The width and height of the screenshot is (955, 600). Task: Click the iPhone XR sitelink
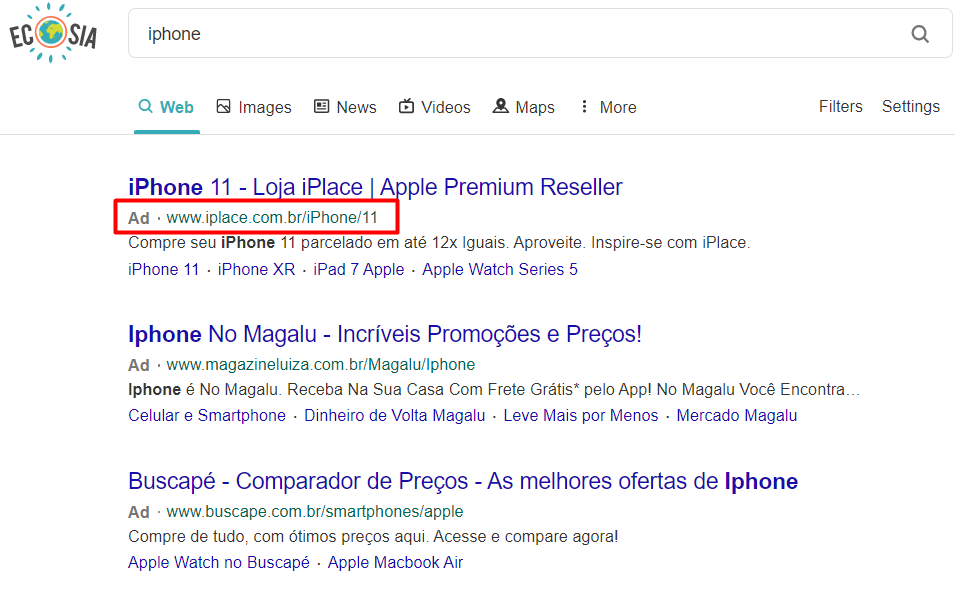click(x=253, y=269)
